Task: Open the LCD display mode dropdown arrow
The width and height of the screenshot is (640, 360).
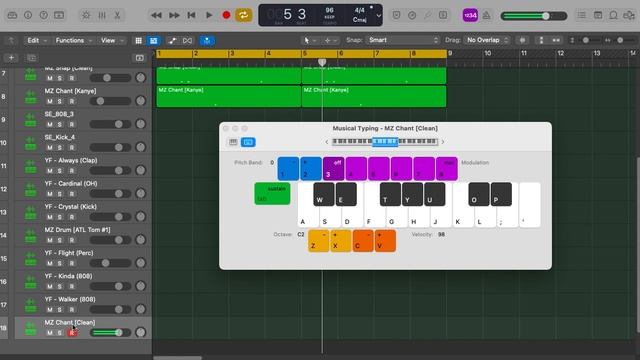Action: (378, 16)
